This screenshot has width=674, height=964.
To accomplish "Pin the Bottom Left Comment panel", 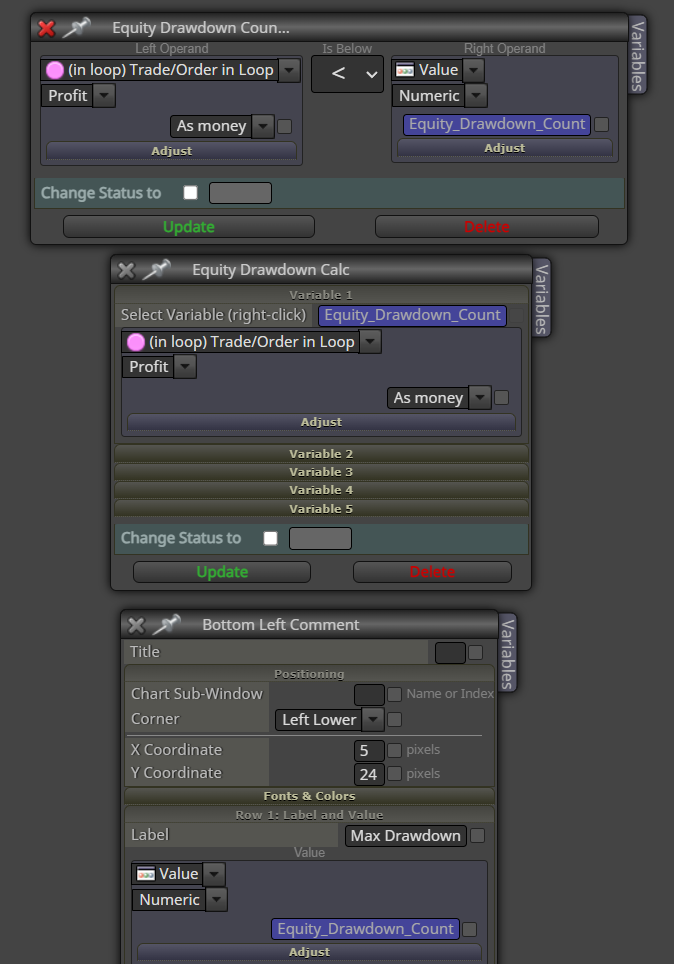I will (167, 625).
